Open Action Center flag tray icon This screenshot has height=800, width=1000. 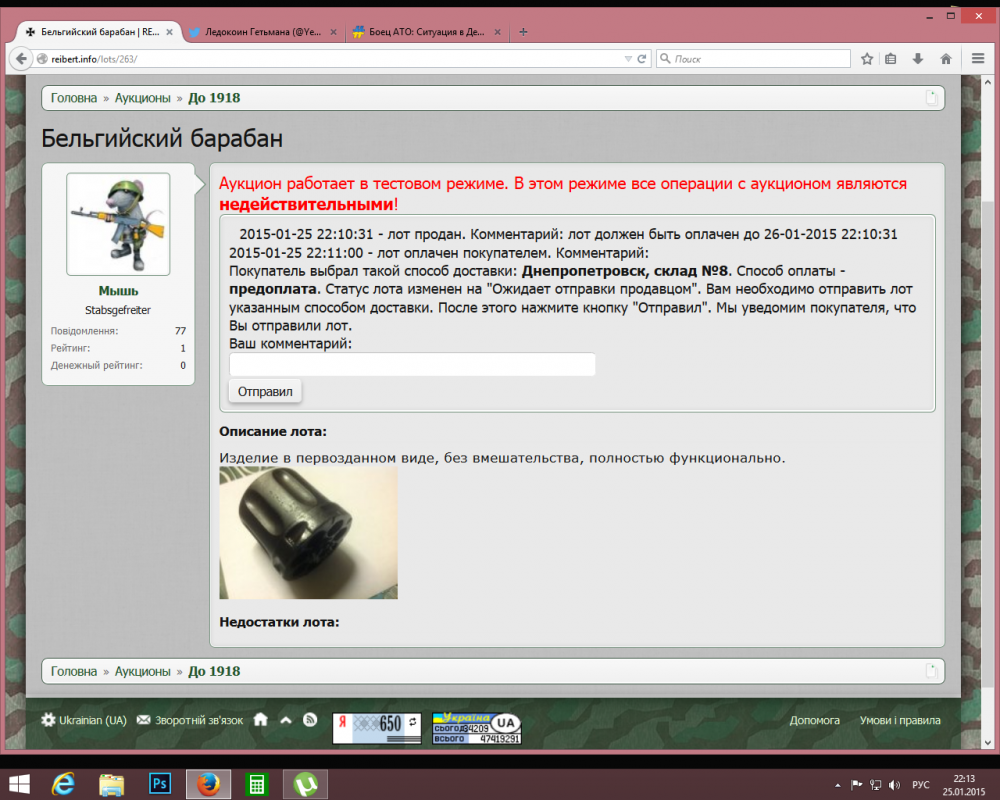coord(857,785)
